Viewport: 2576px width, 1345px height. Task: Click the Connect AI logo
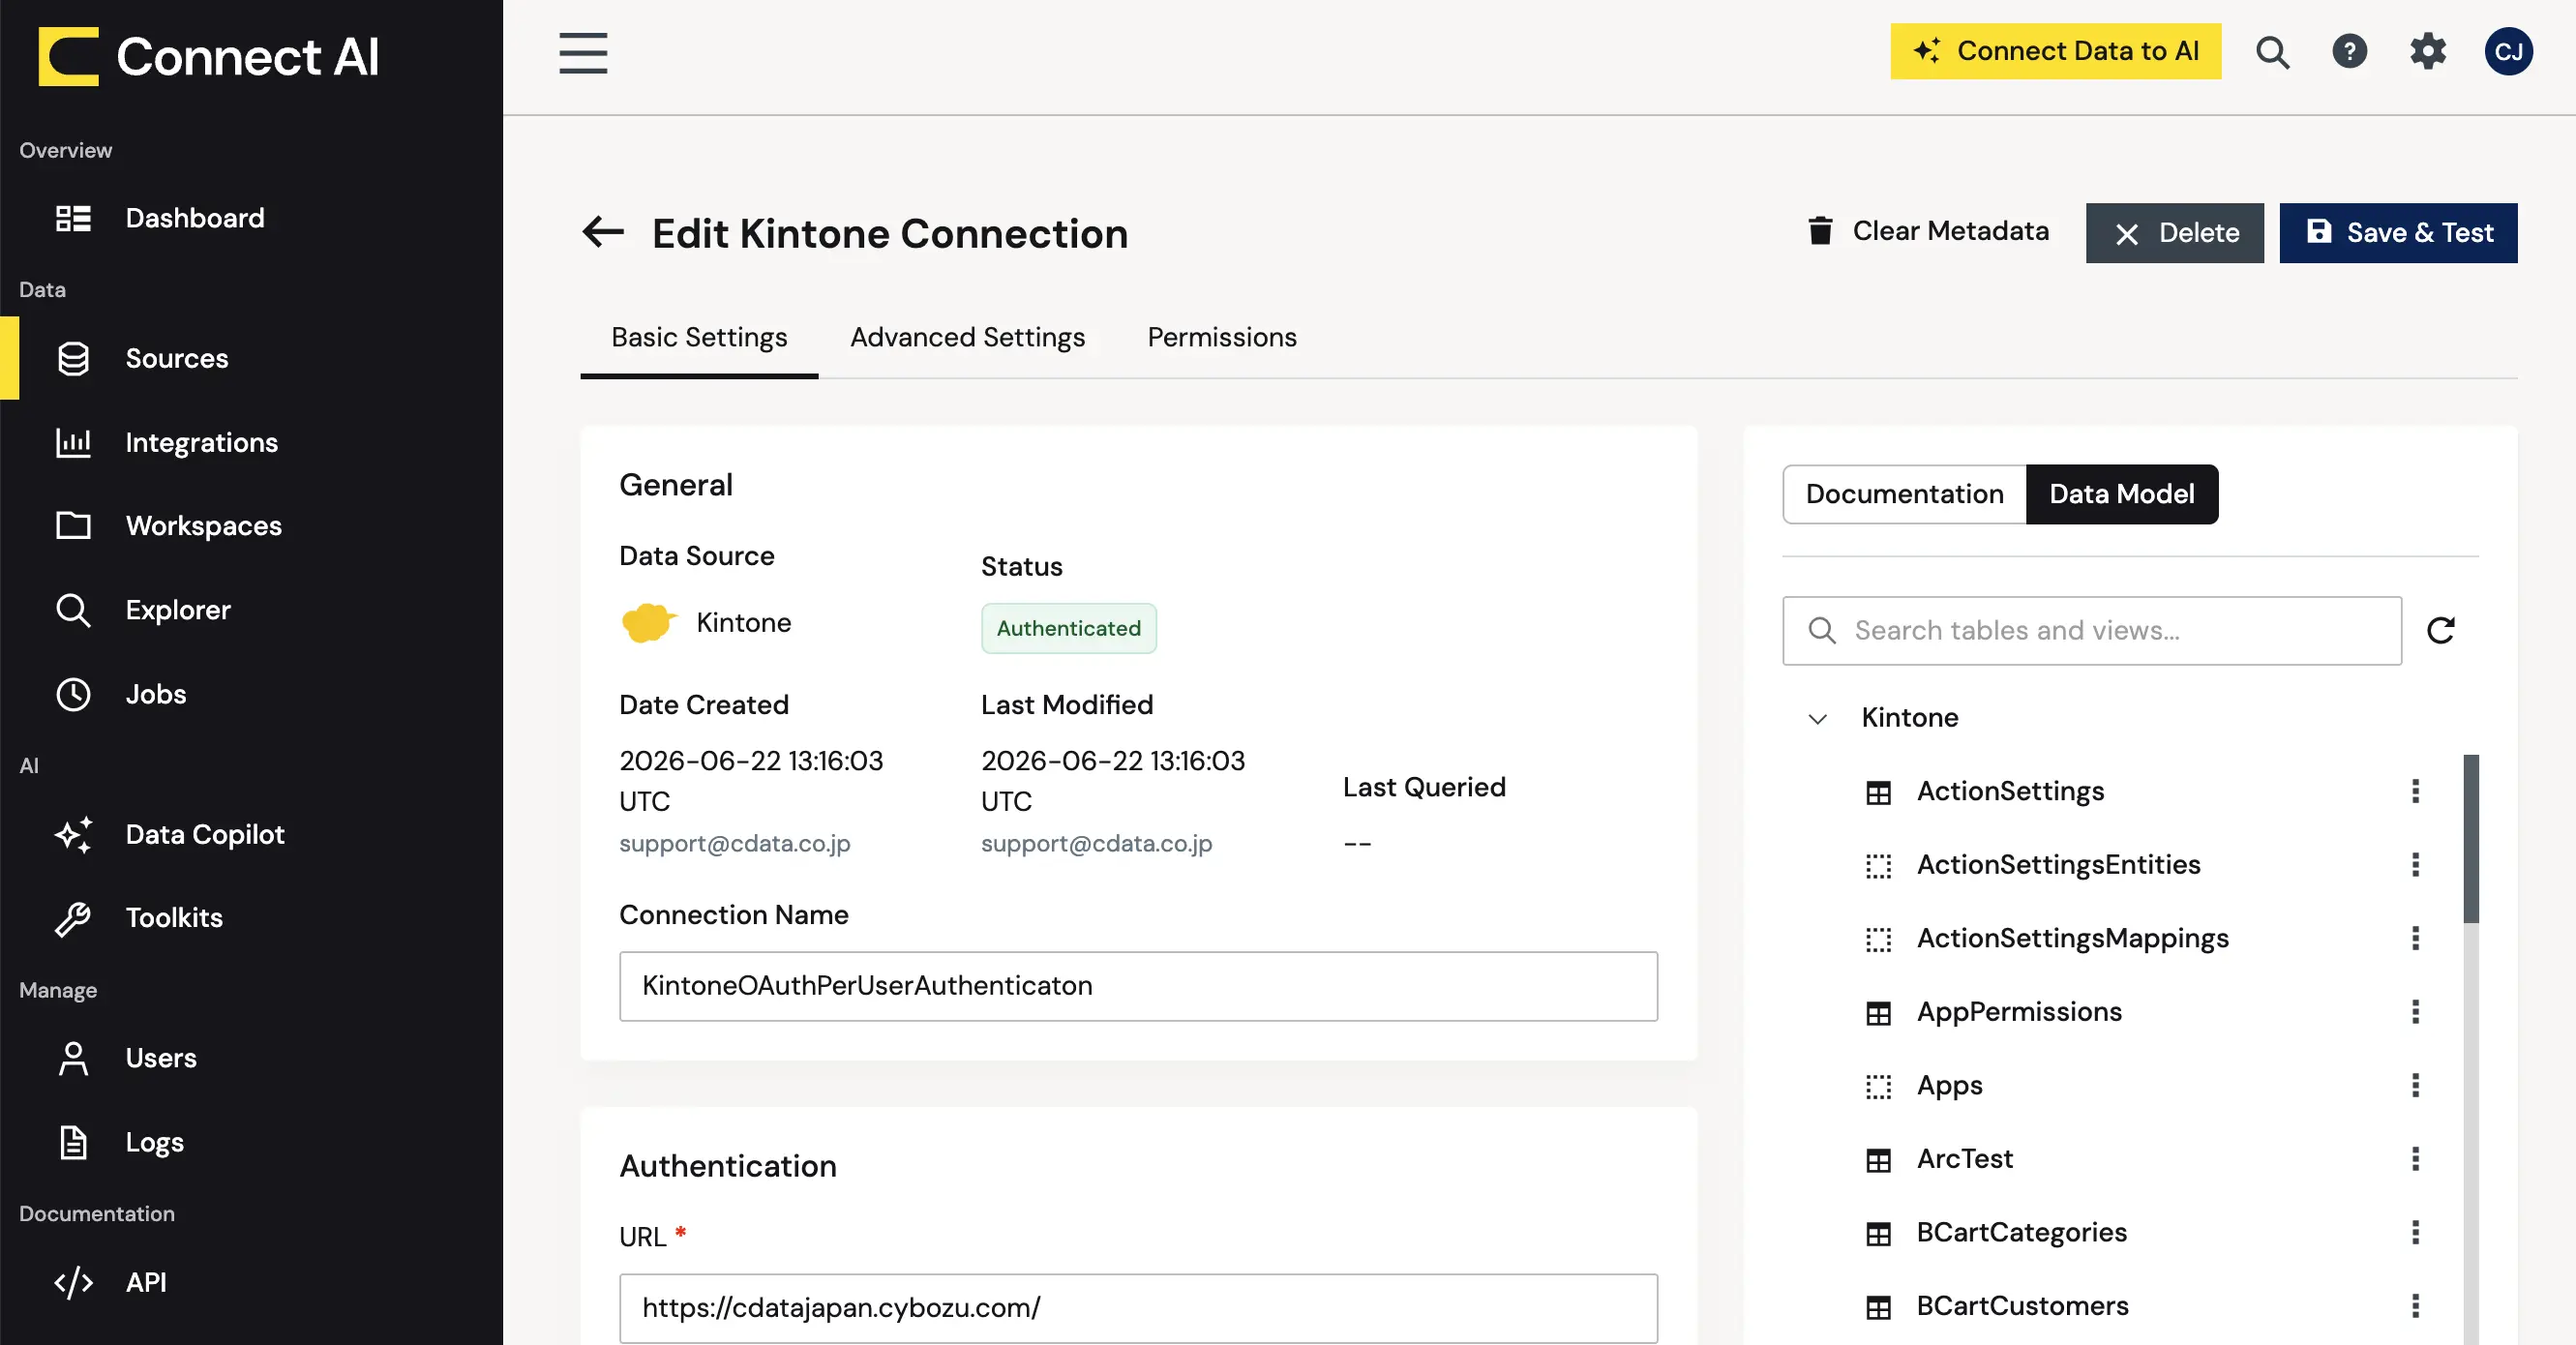[208, 56]
